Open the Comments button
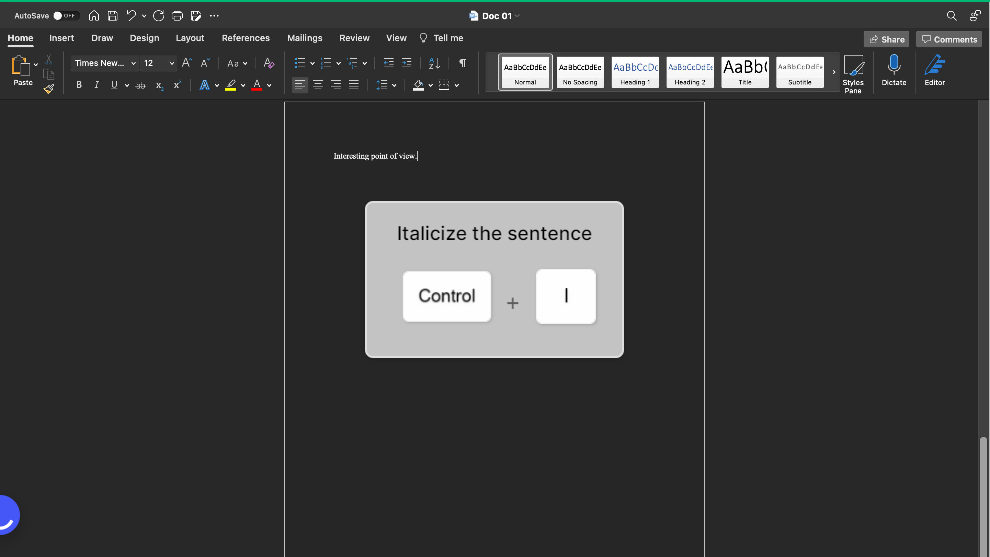Viewport: 990px width, 557px height. [x=949, y=39]
